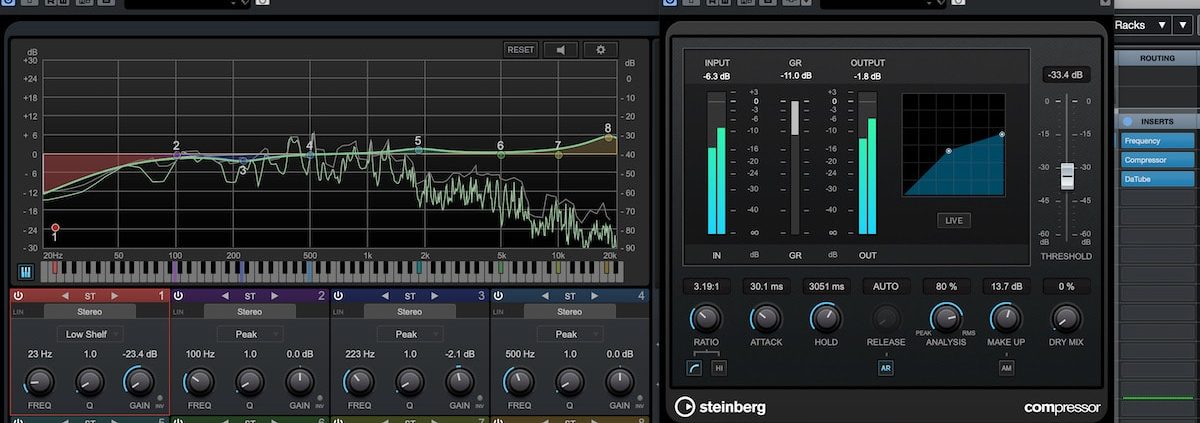The image size is (1200, 423).
Task: Enable the HI ratio button
Action: [718, 367]
